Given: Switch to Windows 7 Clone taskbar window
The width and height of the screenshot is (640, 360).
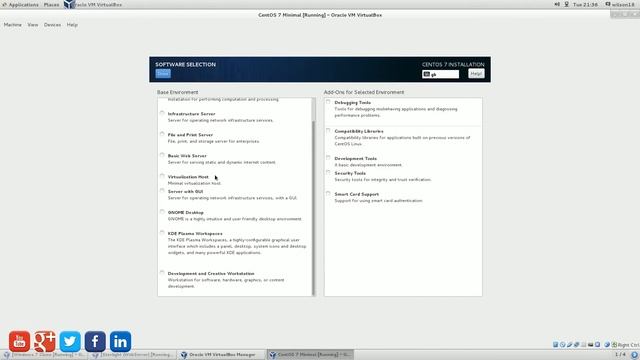Looking at the screenshot, I should [x=44, y=355].
